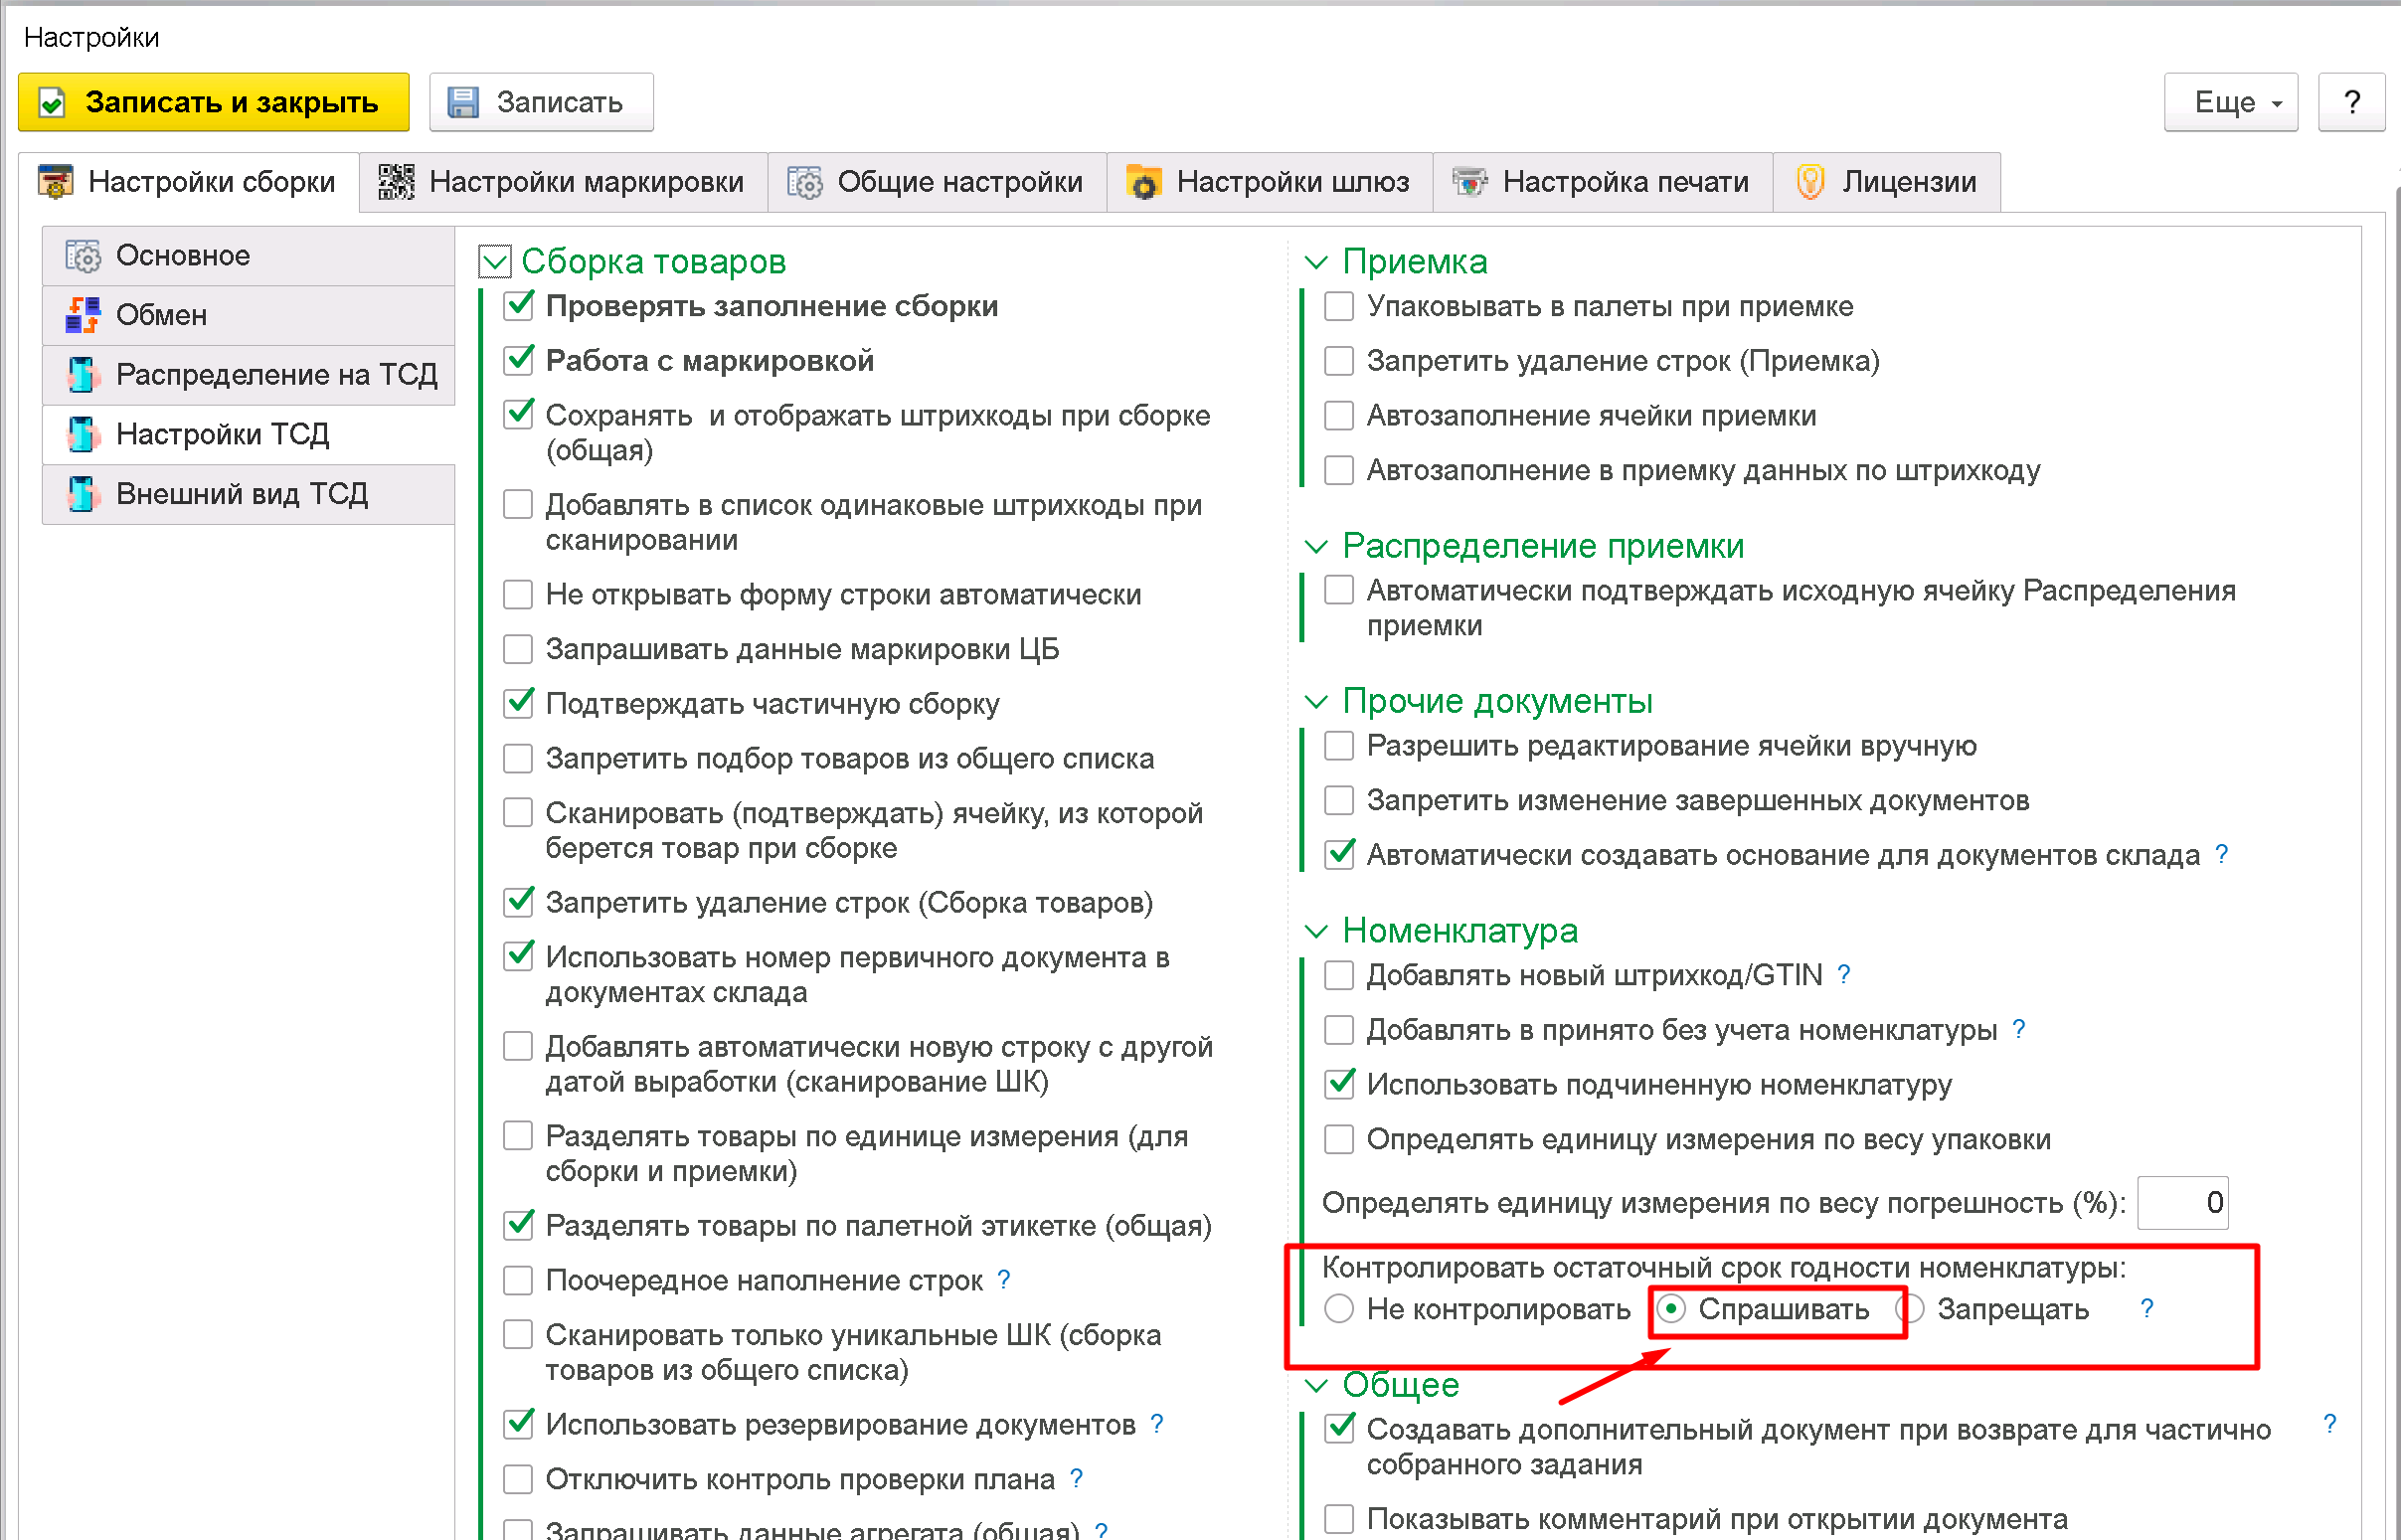Click the ? help button at top right
Screen dimensions: 2401x1540
point(2351,102)
